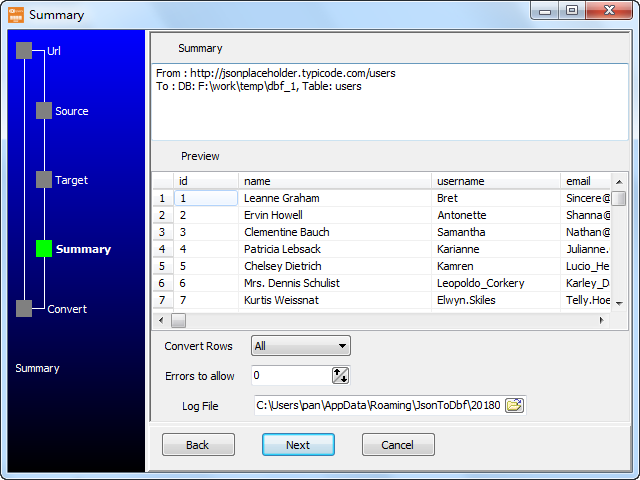This screenshot has height=480, width=640.
Task: Click the app icon in title bar
Action: click(x=15, y=15)
